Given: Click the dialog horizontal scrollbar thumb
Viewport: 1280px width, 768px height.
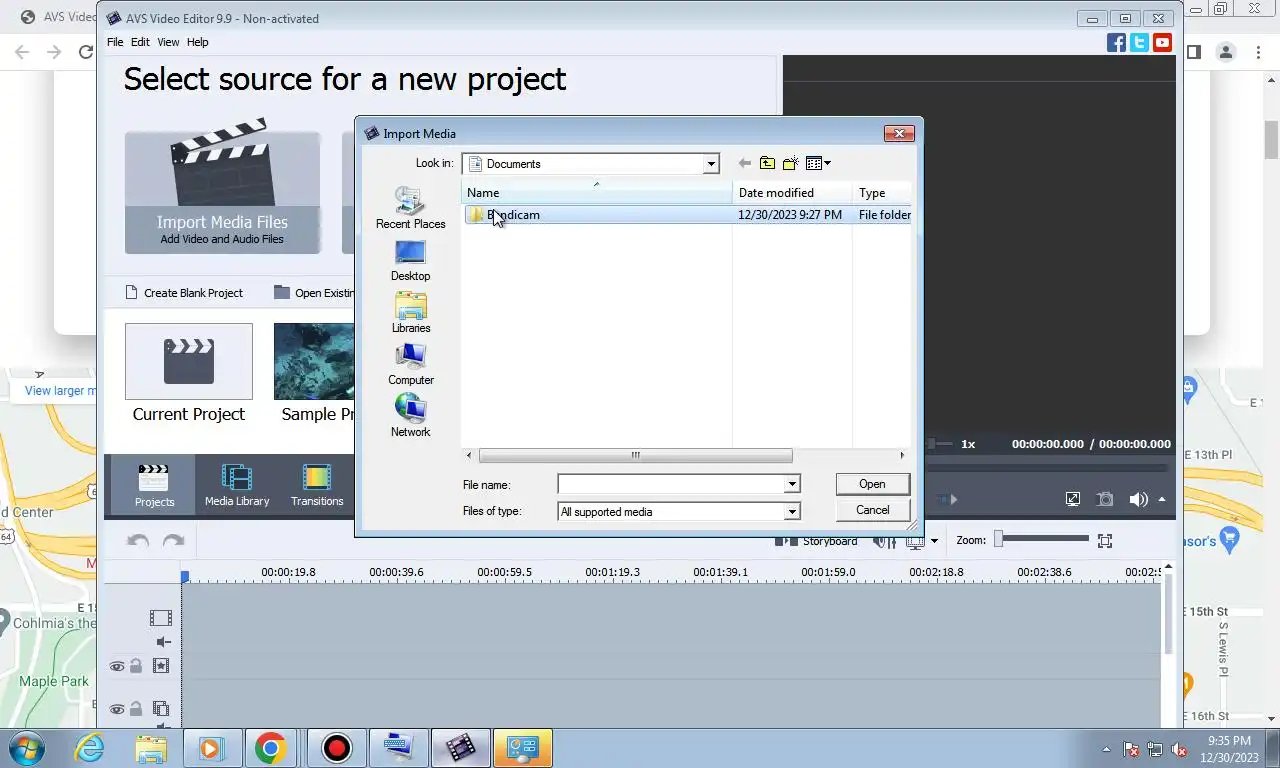Looking at the screenshot, I should click(635, 455).
